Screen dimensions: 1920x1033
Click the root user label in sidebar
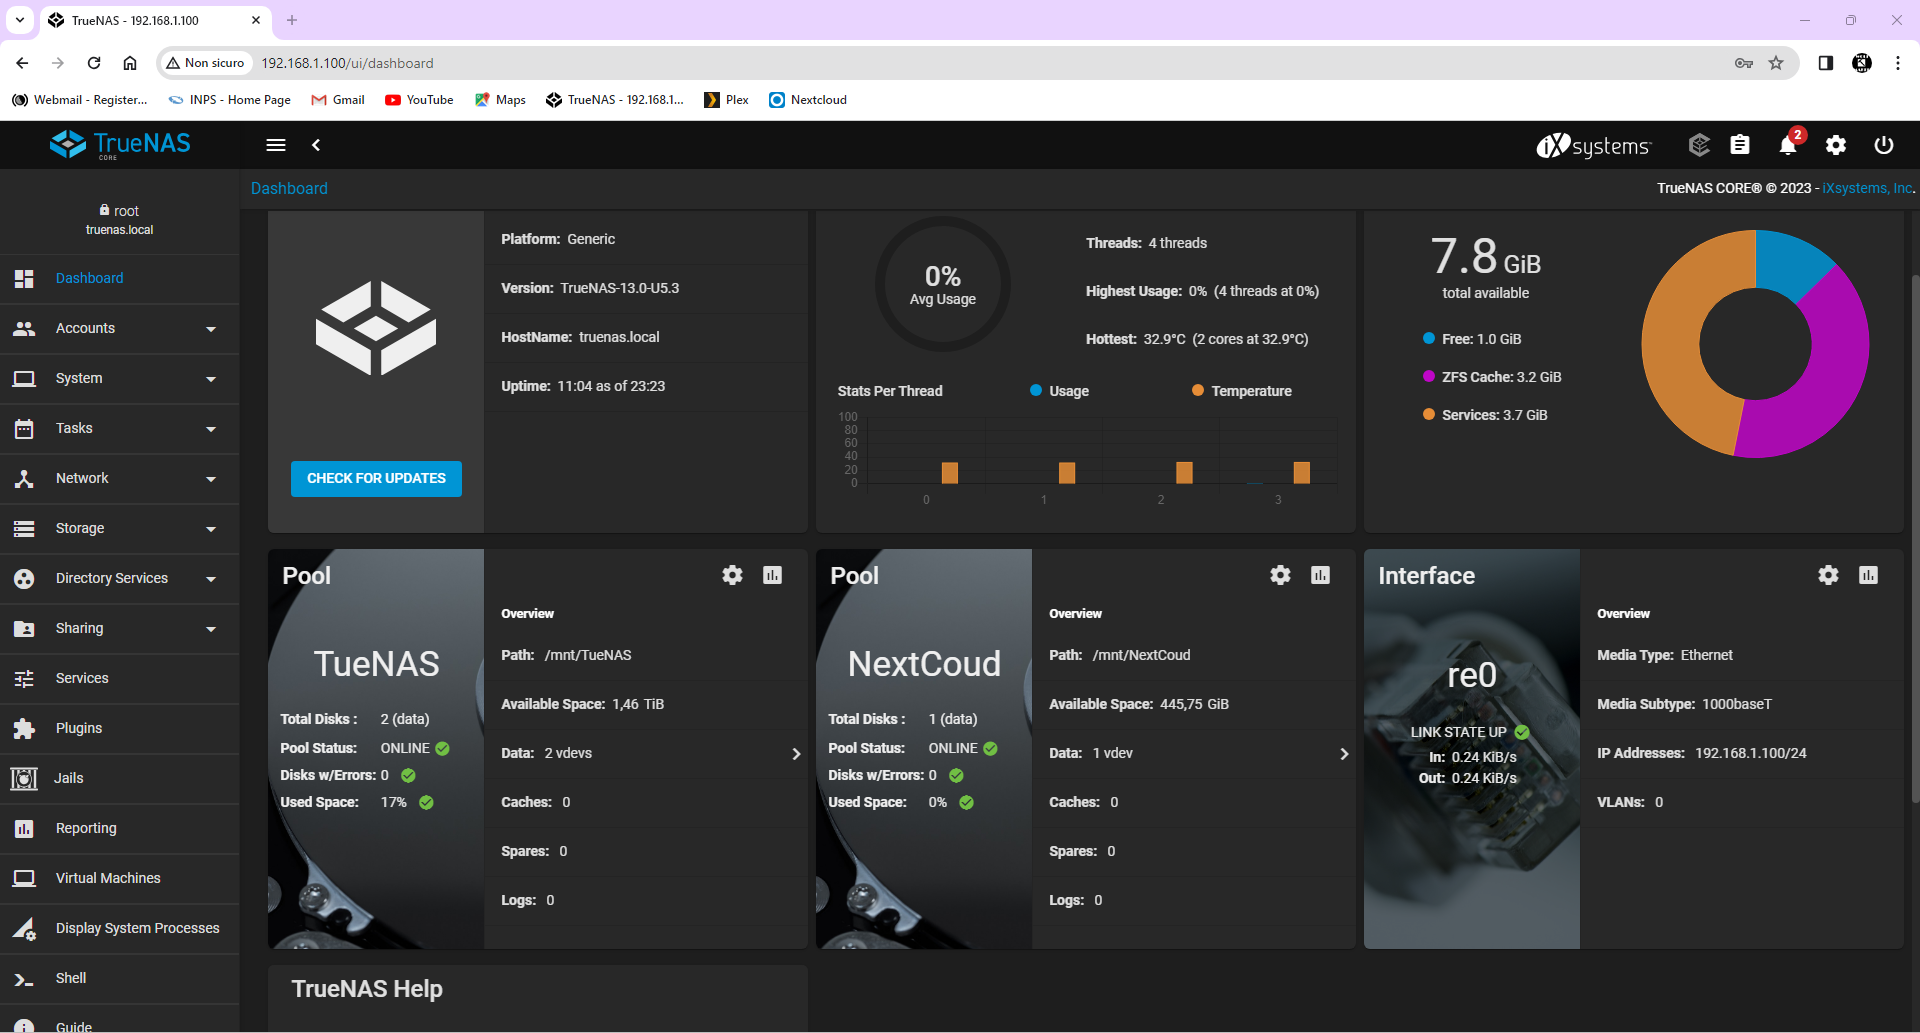point(120,211)
